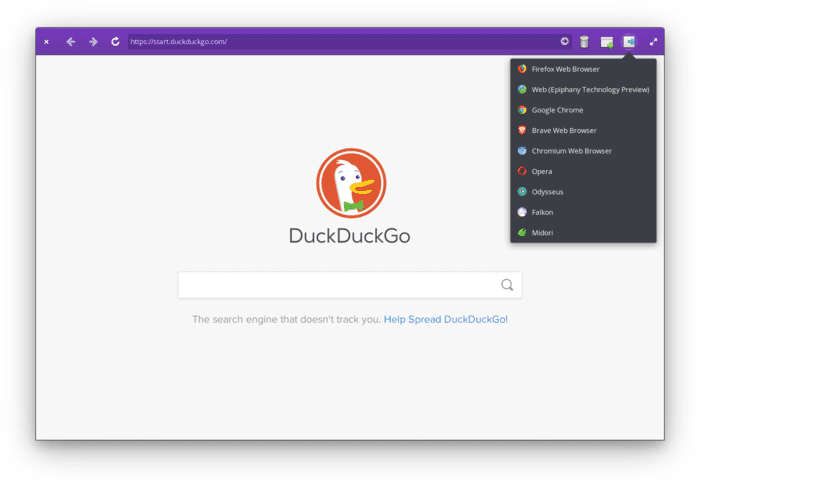The height and width of the screenshot is (484, 830).
Task: Click the DuckDuckGo duck logo
Action: (x=351, y=183)
